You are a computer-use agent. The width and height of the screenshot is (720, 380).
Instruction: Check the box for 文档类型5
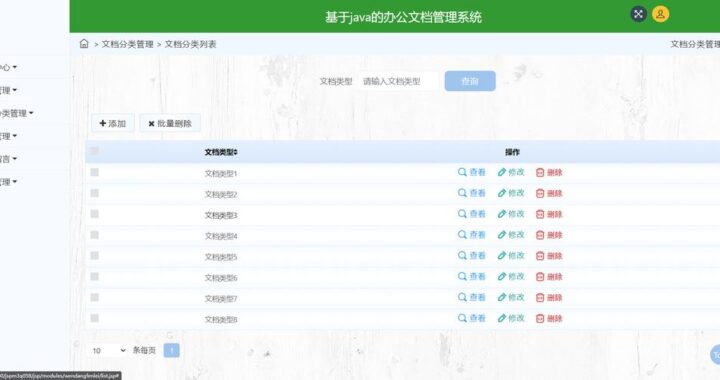click(x=95, y=256)
